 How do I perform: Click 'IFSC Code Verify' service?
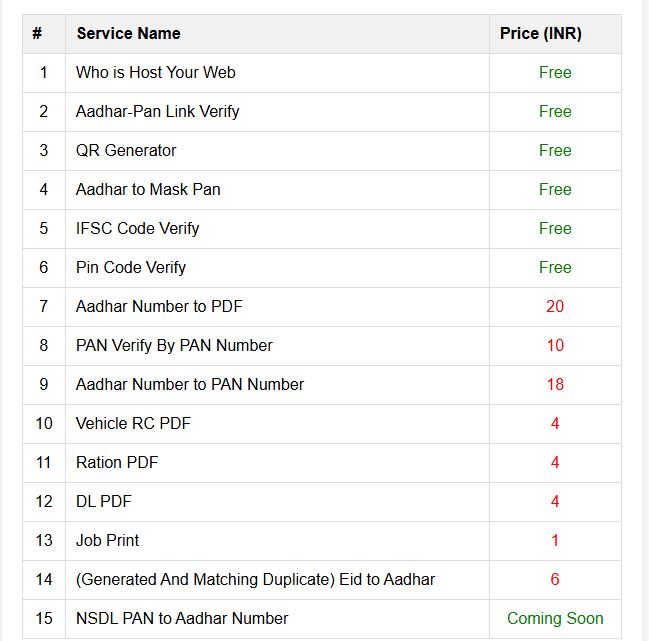(137, 228)
